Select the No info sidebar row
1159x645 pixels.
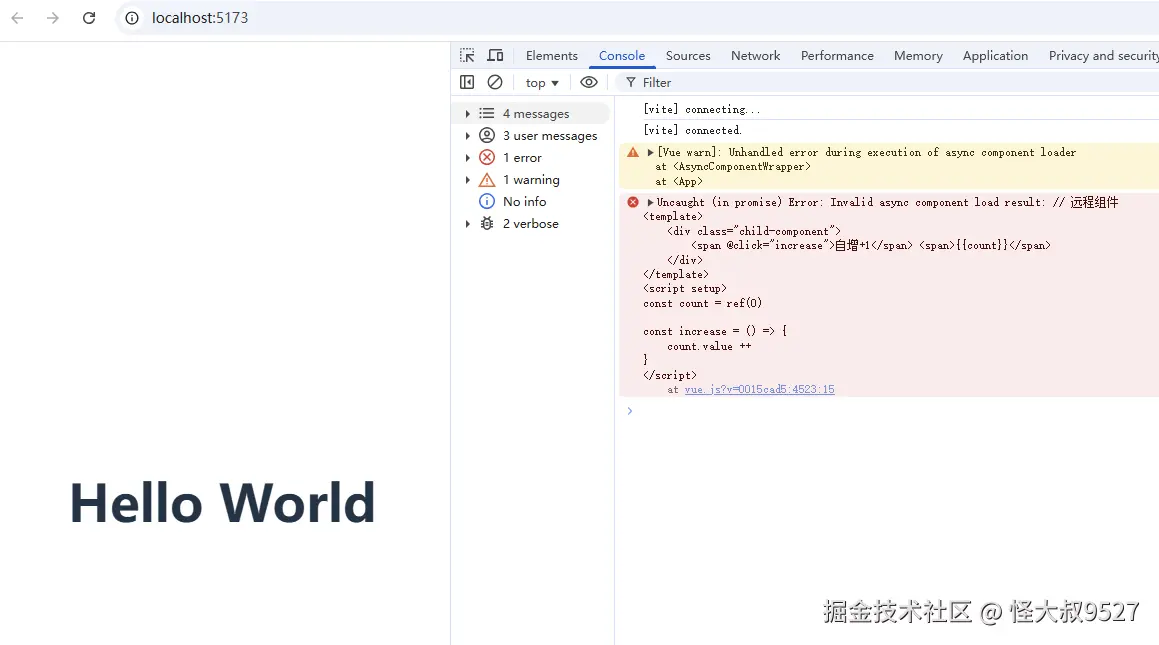coord(531,202)
